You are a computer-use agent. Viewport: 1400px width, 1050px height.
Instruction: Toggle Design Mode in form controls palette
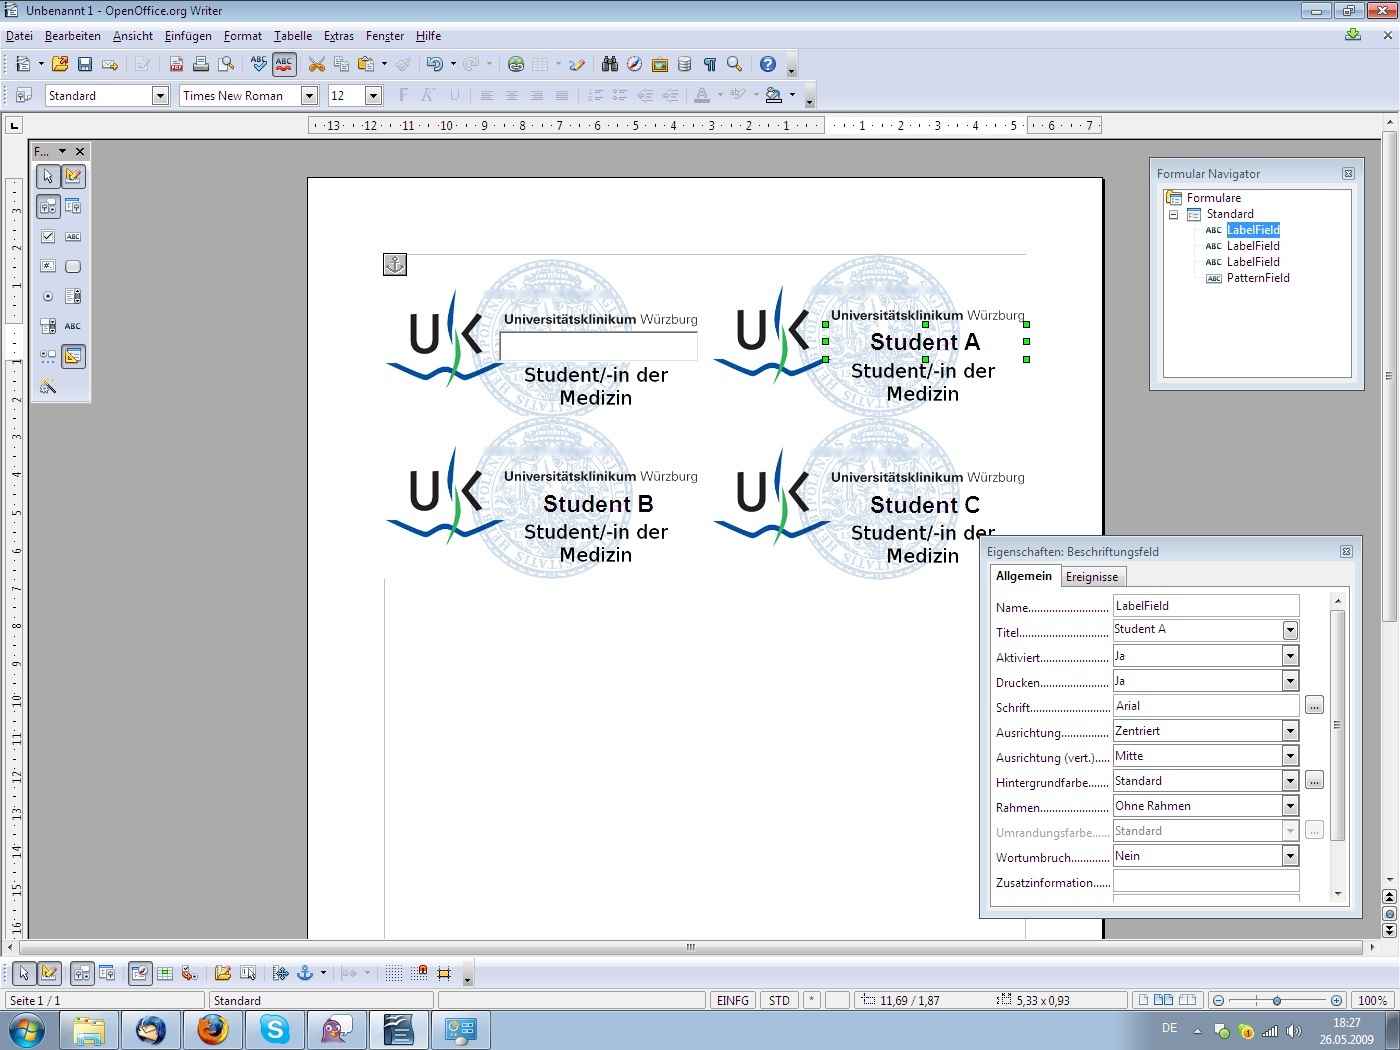coord(73,177)
